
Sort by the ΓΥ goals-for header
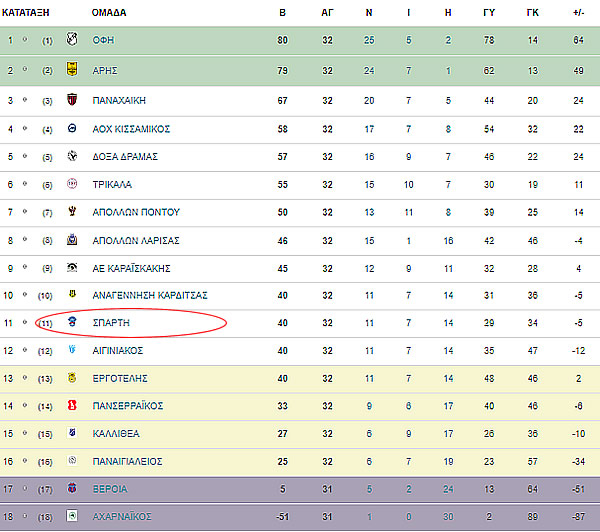click(489, 13)
